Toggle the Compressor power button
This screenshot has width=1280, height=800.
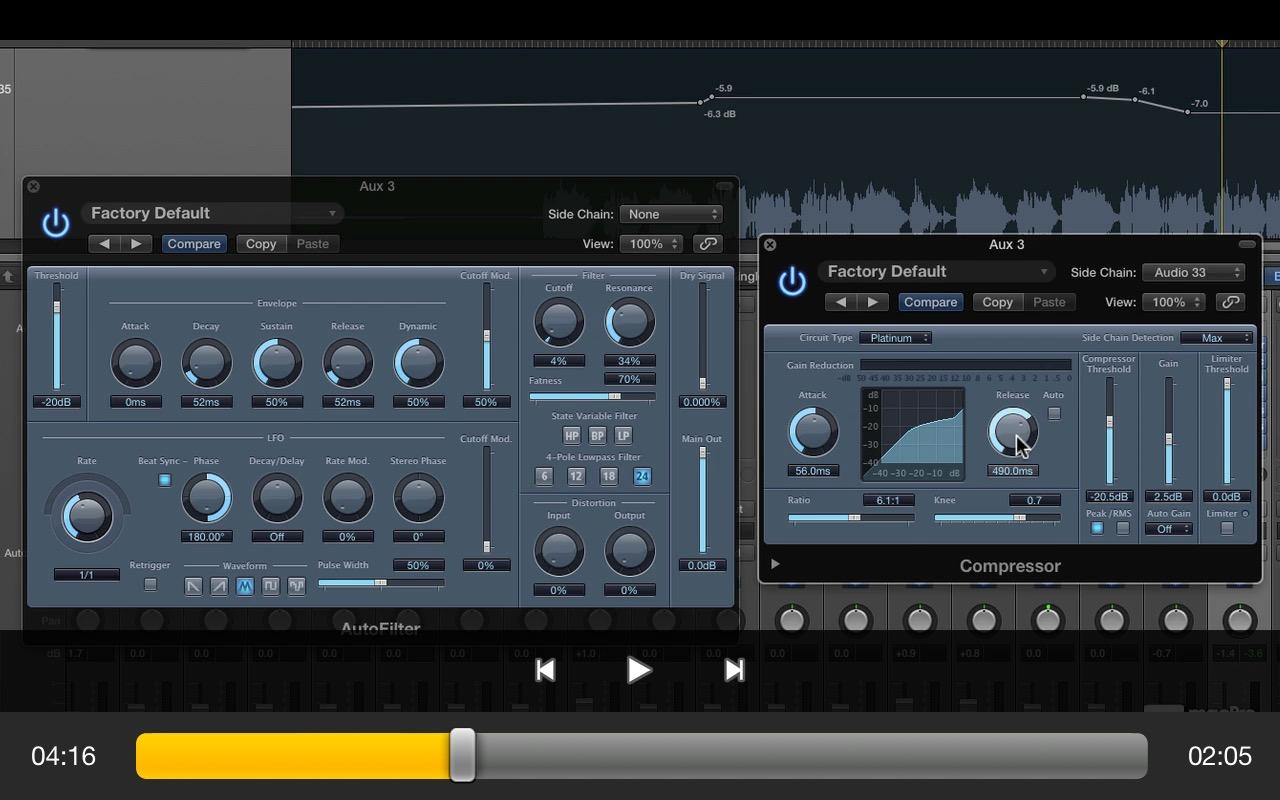click(792, 281)
